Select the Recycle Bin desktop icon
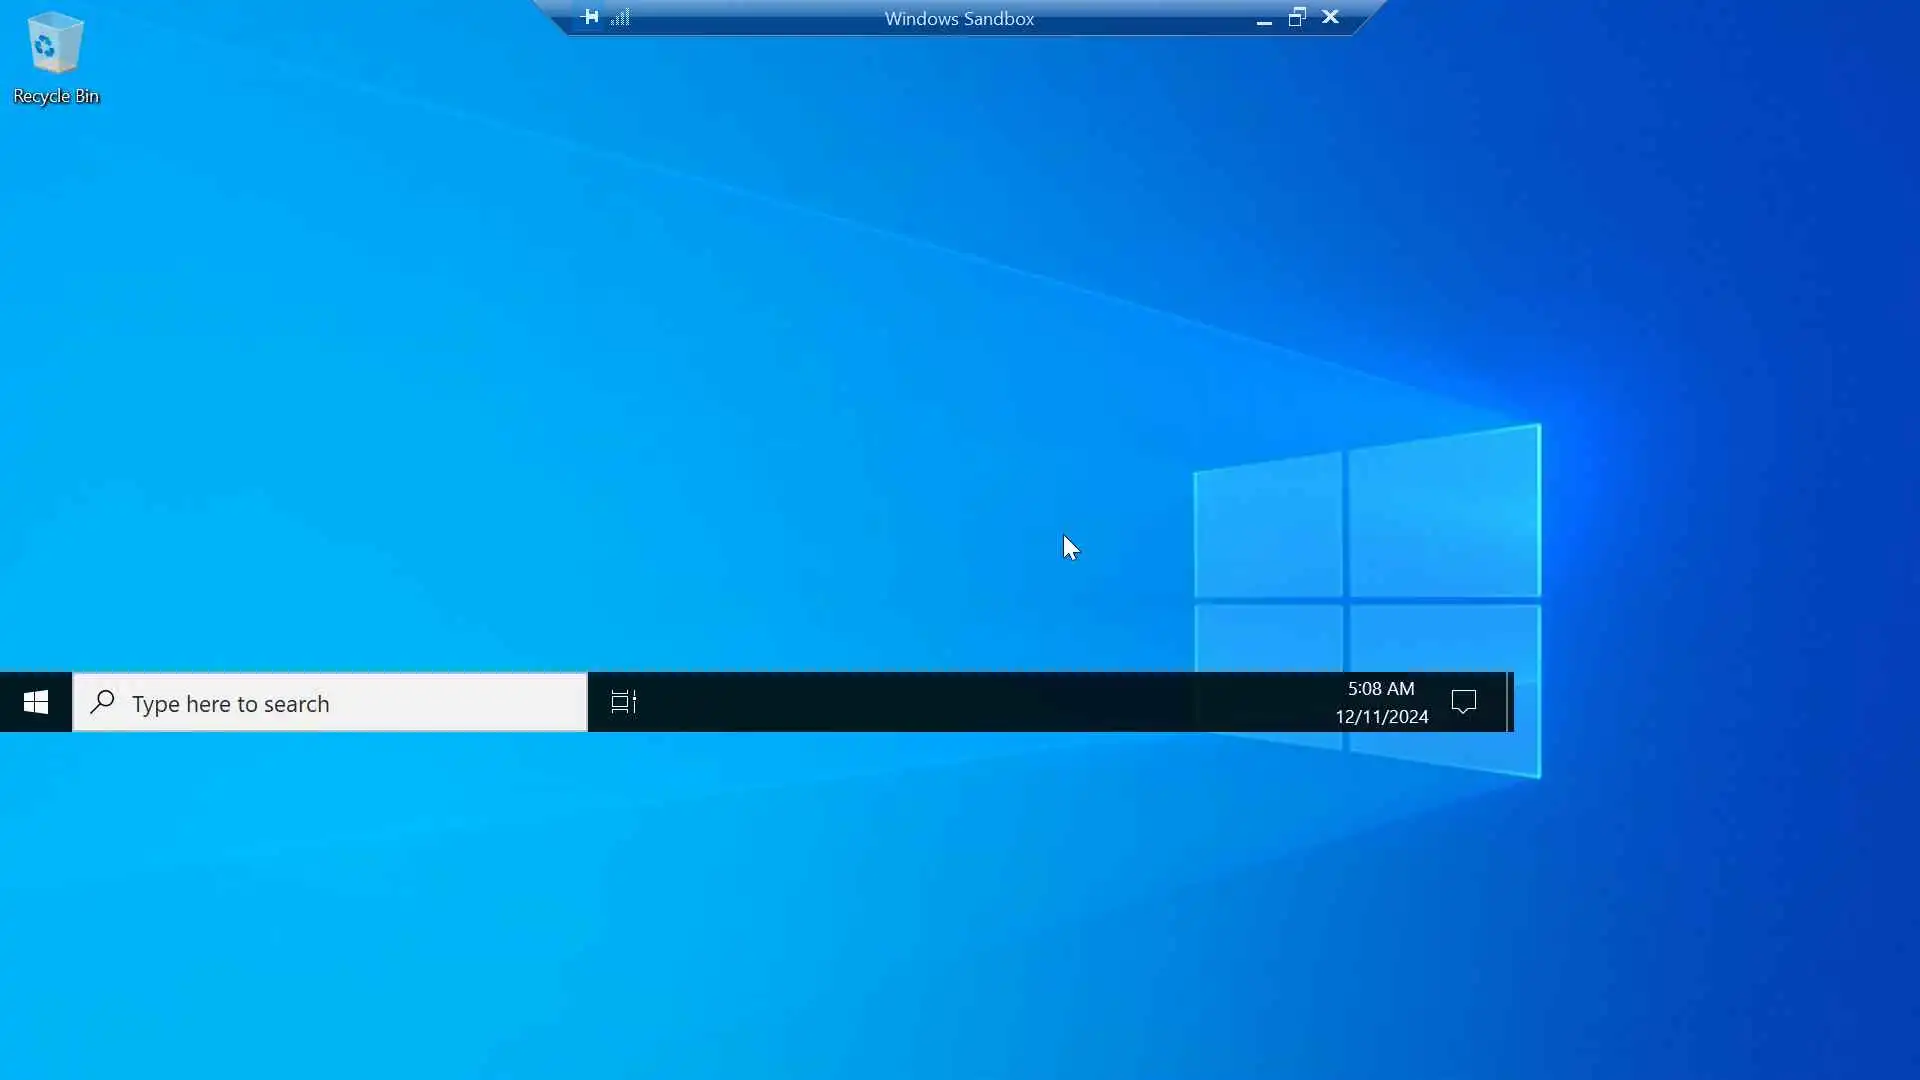The image size is (1920, 1080). [55, 45]
